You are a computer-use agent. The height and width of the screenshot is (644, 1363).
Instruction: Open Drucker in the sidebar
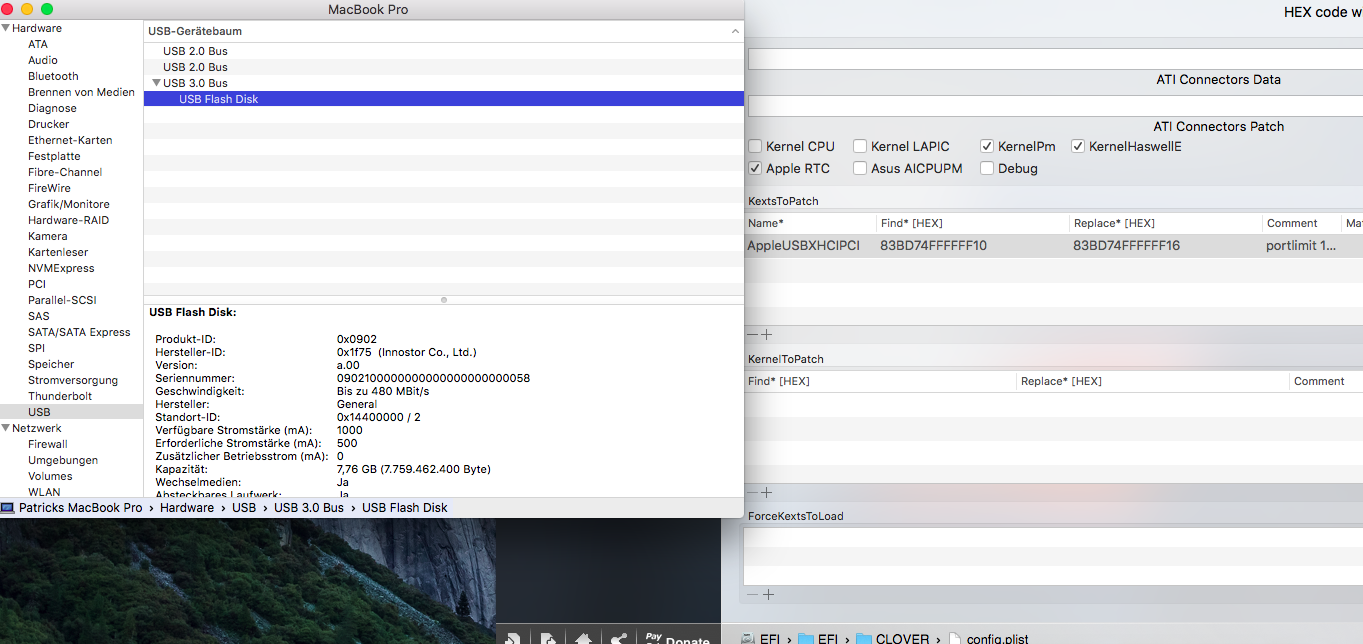(49, 124)
